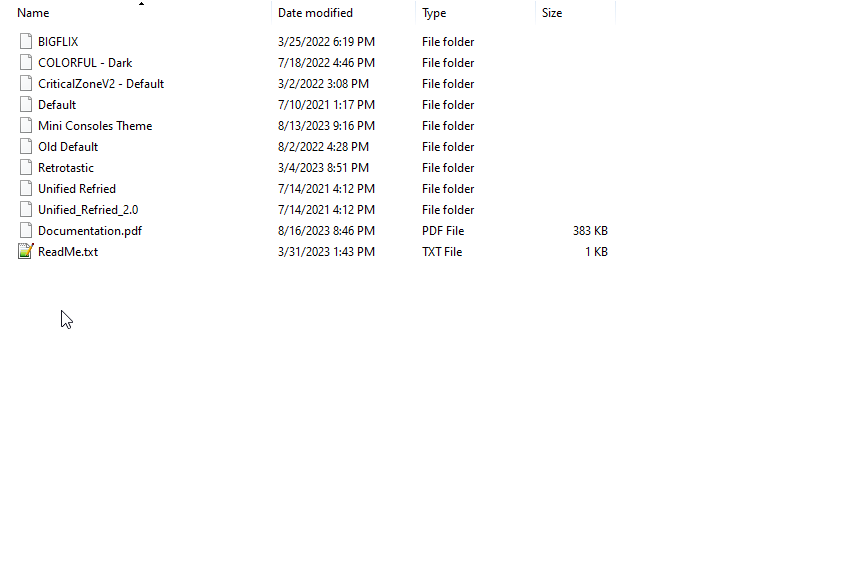Toggle sort arrow above Name column
This screenshot has height=571, width=849.
(x=141, y=4)
